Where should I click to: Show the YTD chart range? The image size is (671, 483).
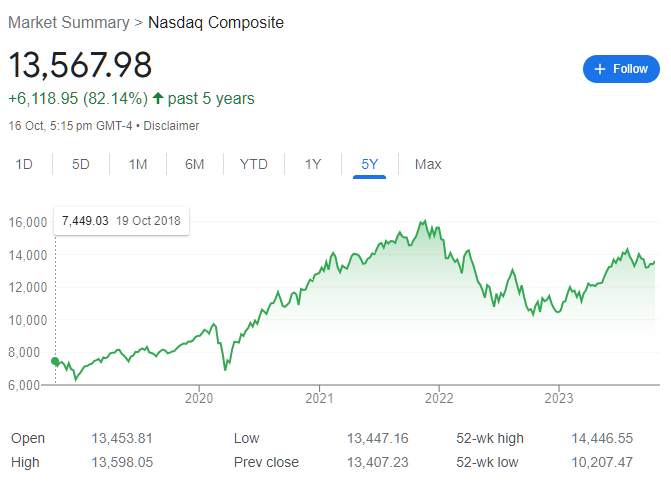point(254,164)
